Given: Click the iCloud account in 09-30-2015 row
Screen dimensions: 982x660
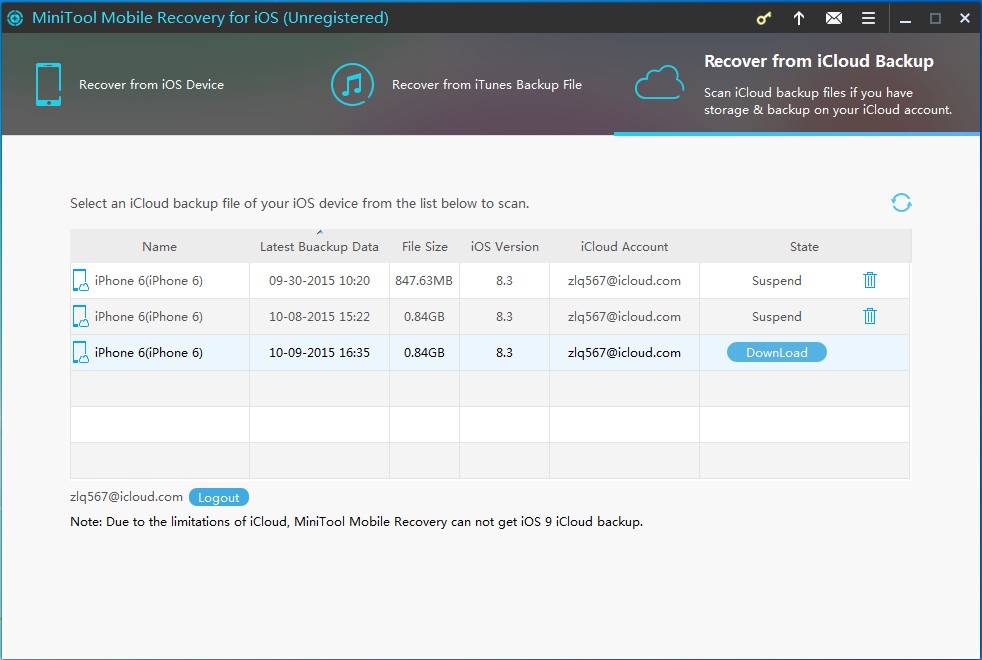Looking at the screenshot, I should point(624,281).
